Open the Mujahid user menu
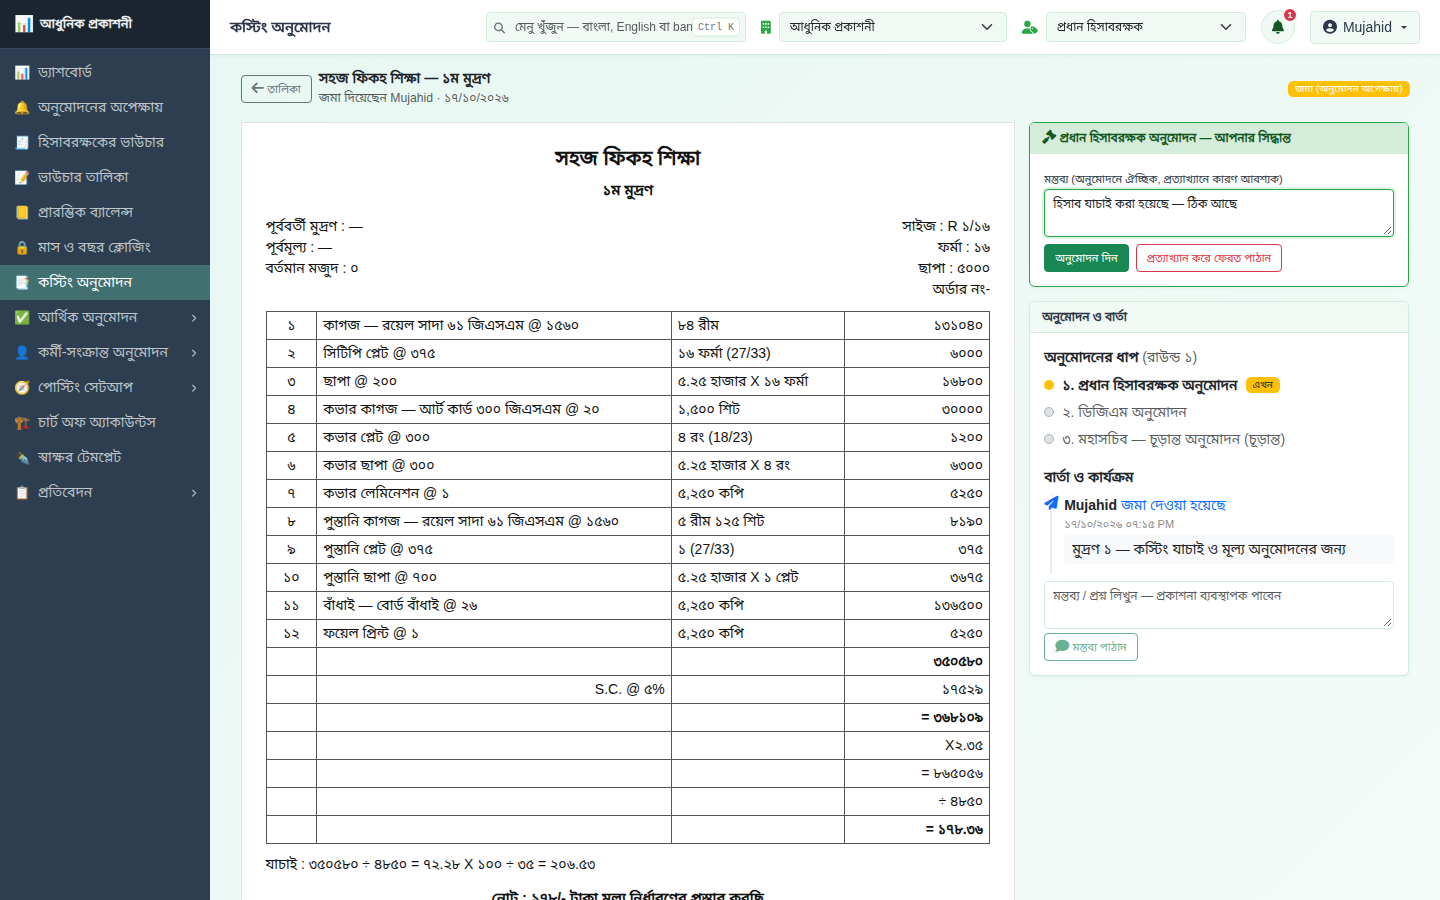Image resolution: width=1440 pixels, height=900 pixels. click(x=1365, y=27)
